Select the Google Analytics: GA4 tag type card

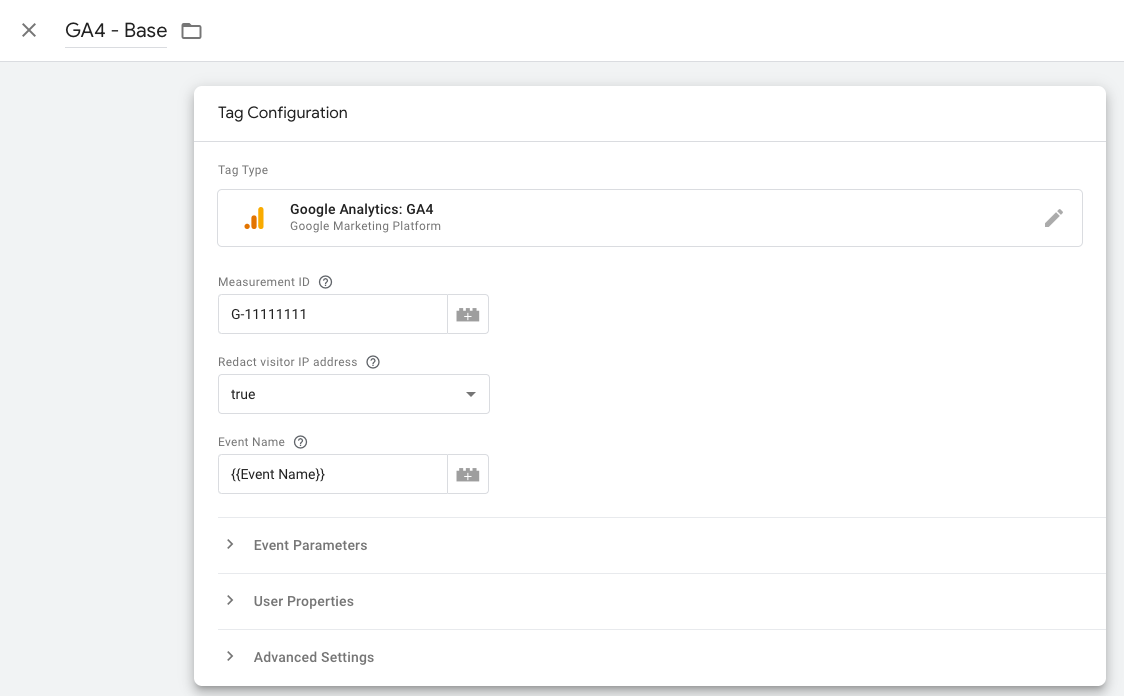pyautogui.click(x=649, y=218)
